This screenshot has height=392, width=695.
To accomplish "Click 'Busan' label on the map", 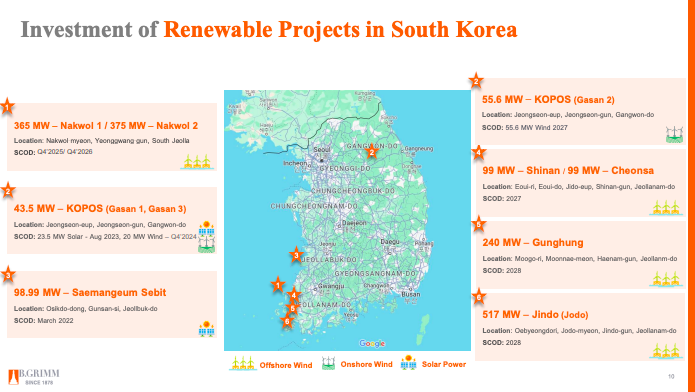I will [x=411, y=294].
